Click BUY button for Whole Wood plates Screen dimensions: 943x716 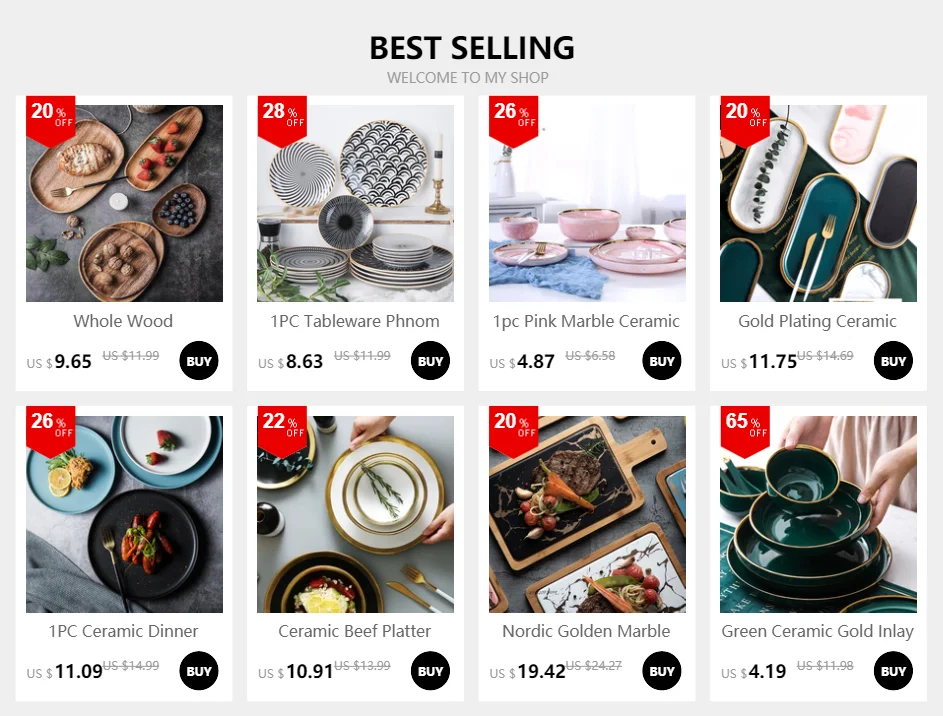click(x=198, y=361)
